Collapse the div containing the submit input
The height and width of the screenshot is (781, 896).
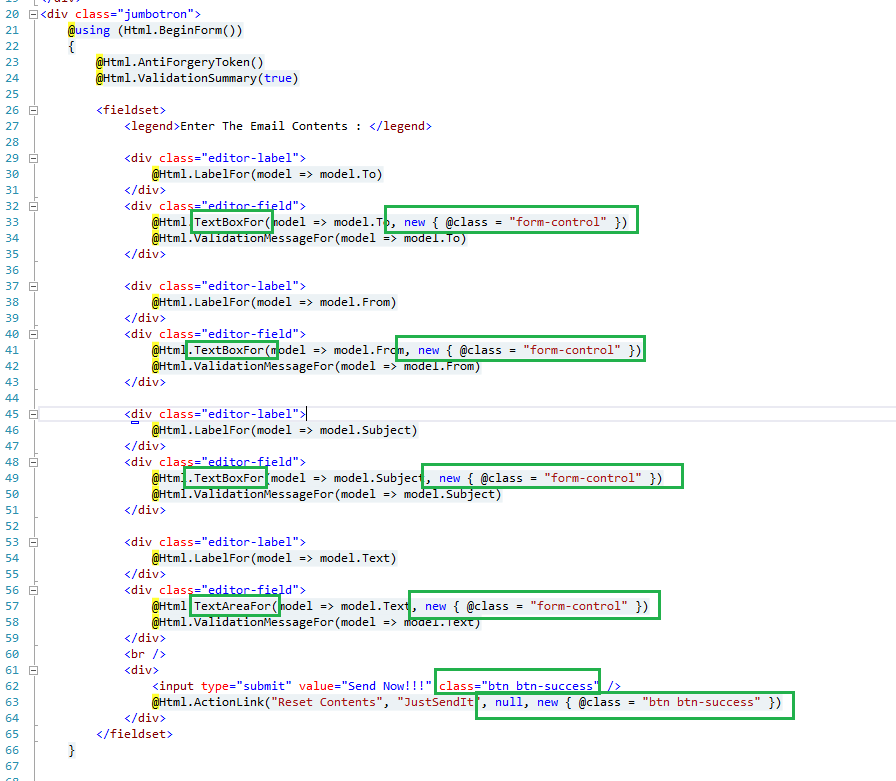point(33,670)
